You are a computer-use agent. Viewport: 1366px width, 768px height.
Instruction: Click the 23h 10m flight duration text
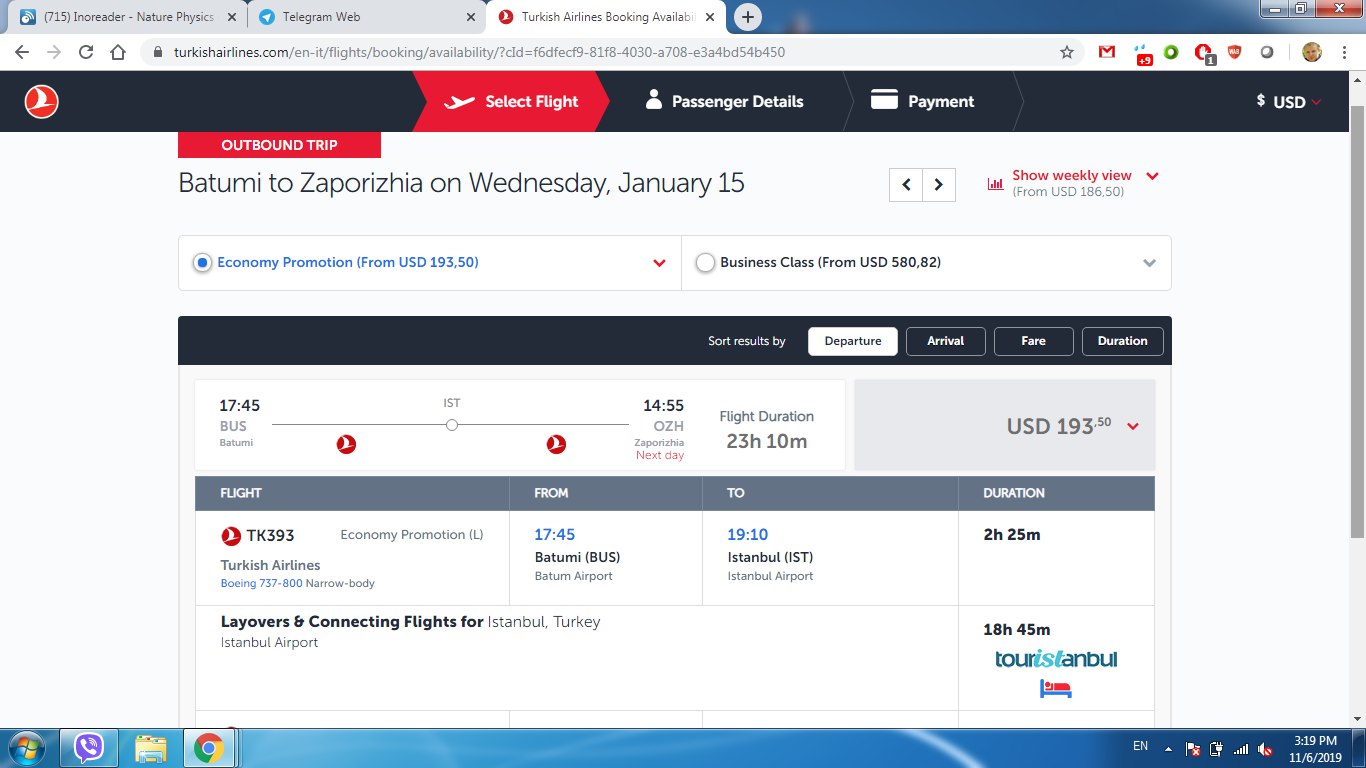click(767, 441)
